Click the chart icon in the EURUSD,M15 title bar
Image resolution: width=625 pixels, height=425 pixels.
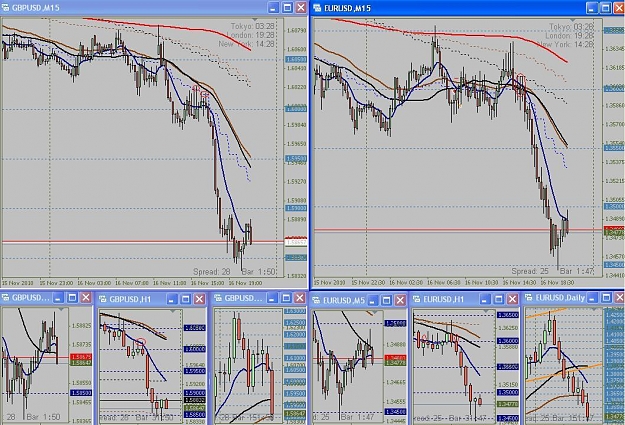(318, 8)
